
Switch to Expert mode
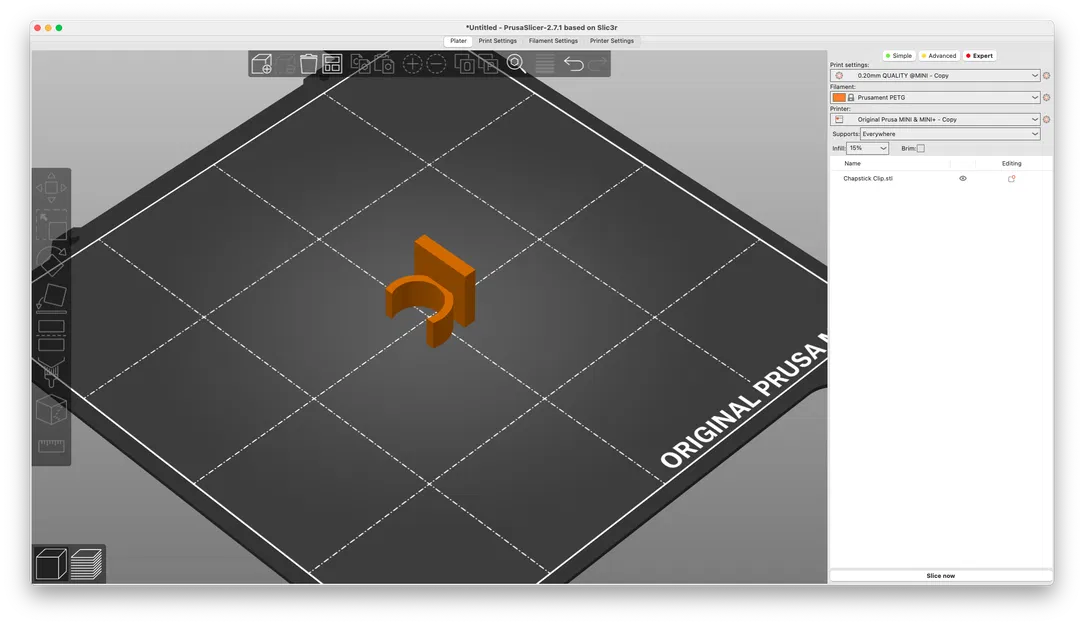(980, 55)
